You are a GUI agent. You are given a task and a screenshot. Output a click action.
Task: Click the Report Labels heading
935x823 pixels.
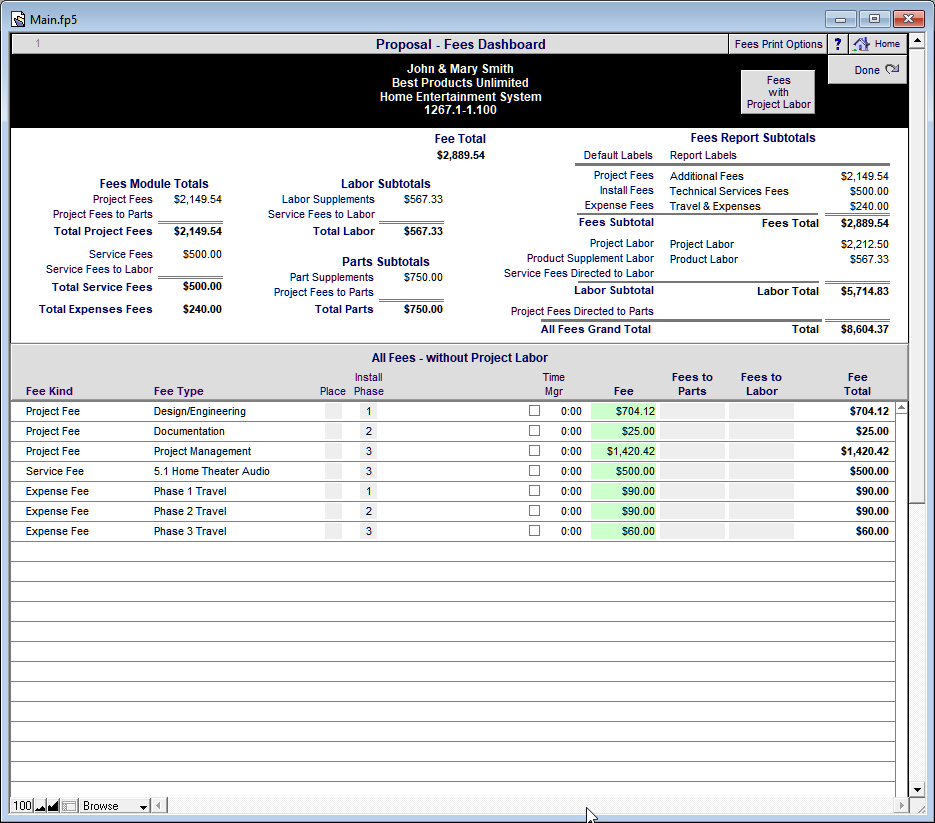pyautogui.click(x=703, y=155)
